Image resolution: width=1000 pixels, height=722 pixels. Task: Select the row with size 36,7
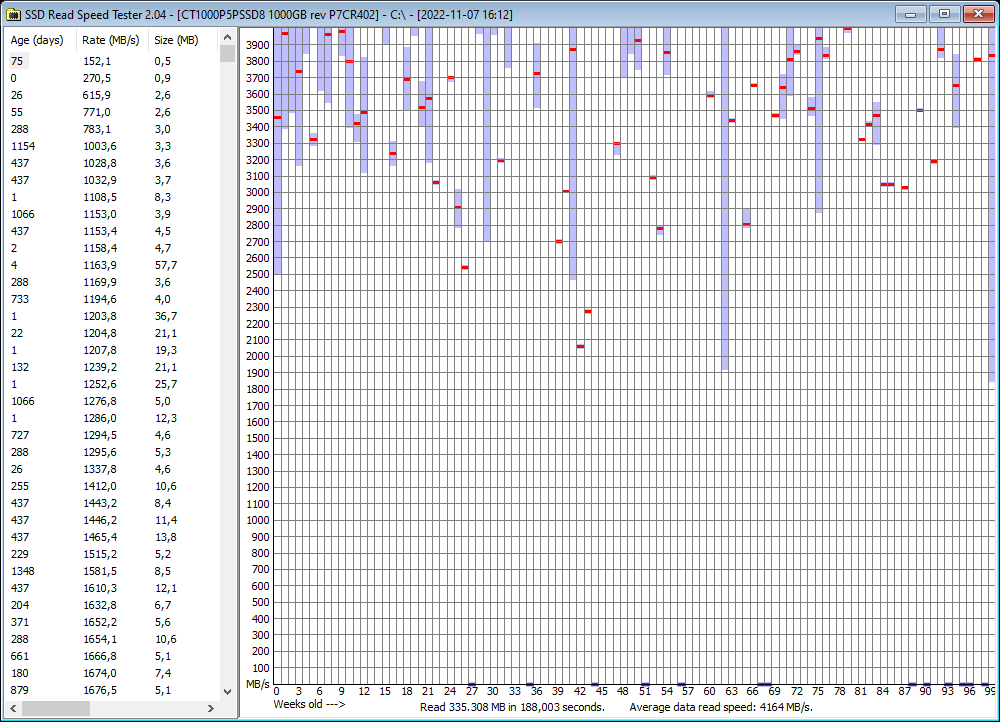point(112,316)
